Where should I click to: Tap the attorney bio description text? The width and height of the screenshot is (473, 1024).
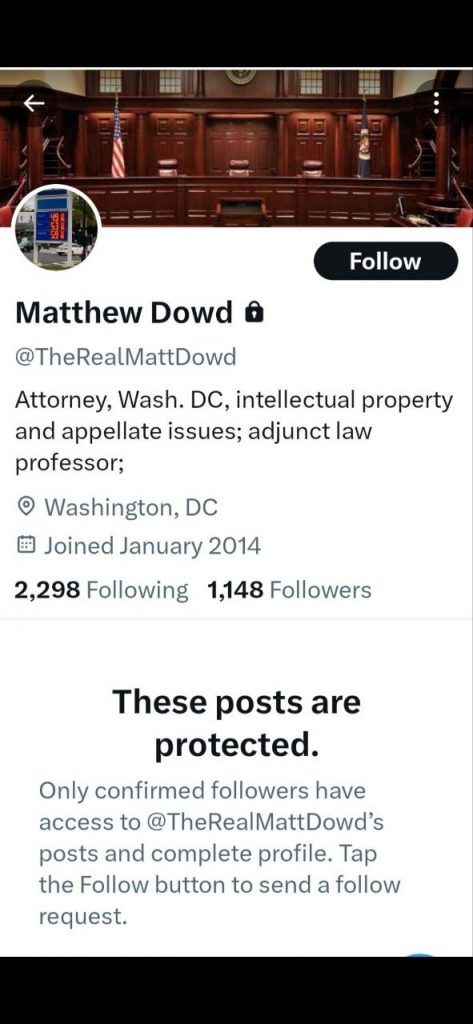[x=233, y=432]
